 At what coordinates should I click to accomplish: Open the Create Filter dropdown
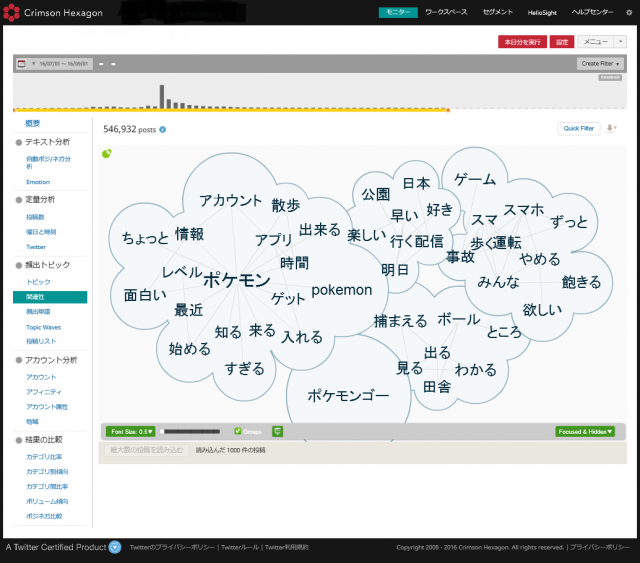click(600, 64)
